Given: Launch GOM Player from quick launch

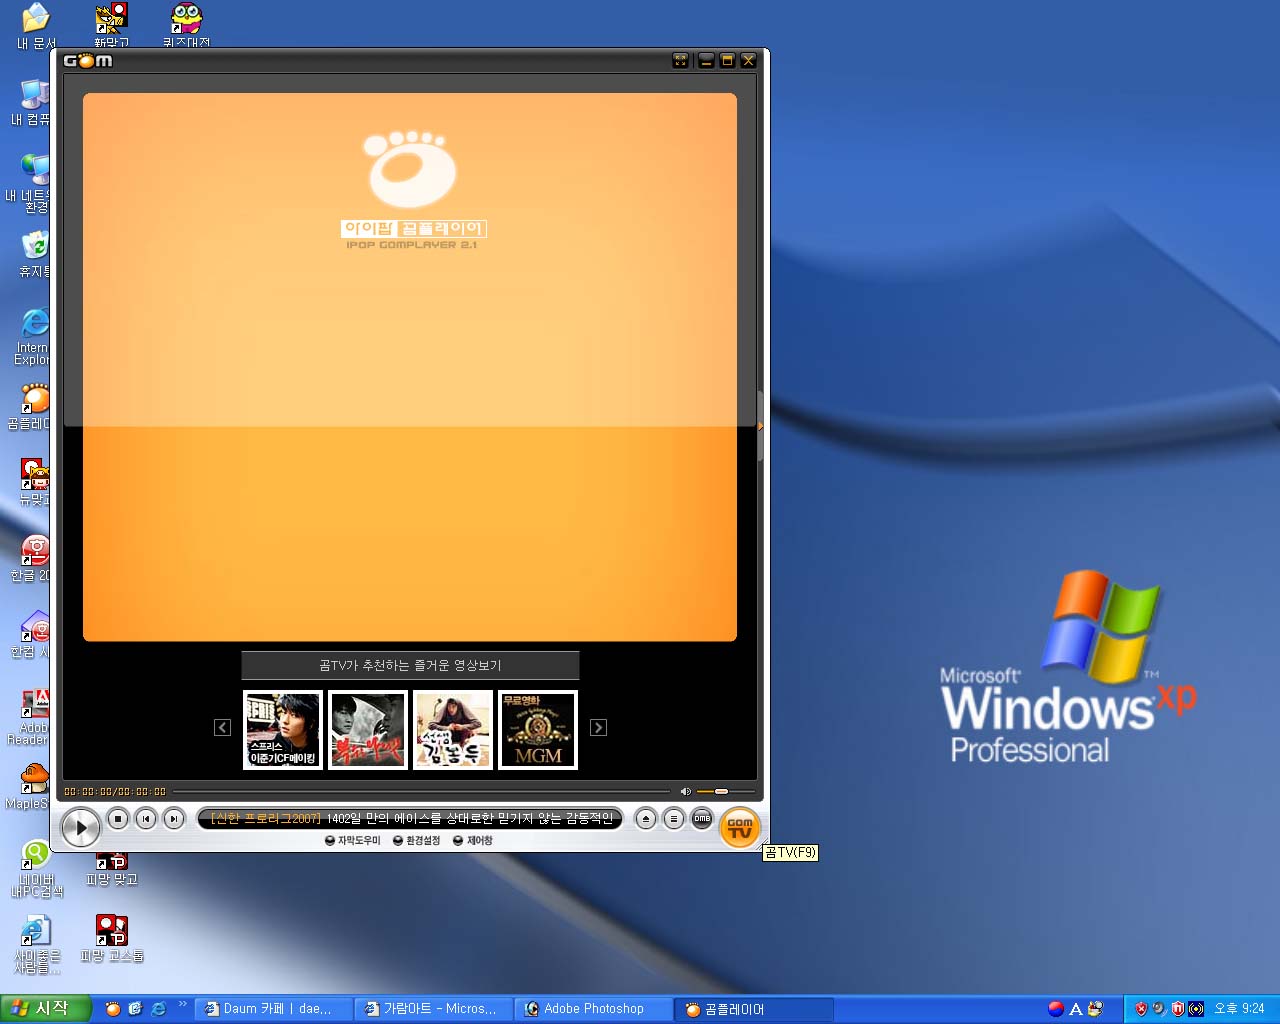Looking at the screenshot, I should [x=113, y=1009].
